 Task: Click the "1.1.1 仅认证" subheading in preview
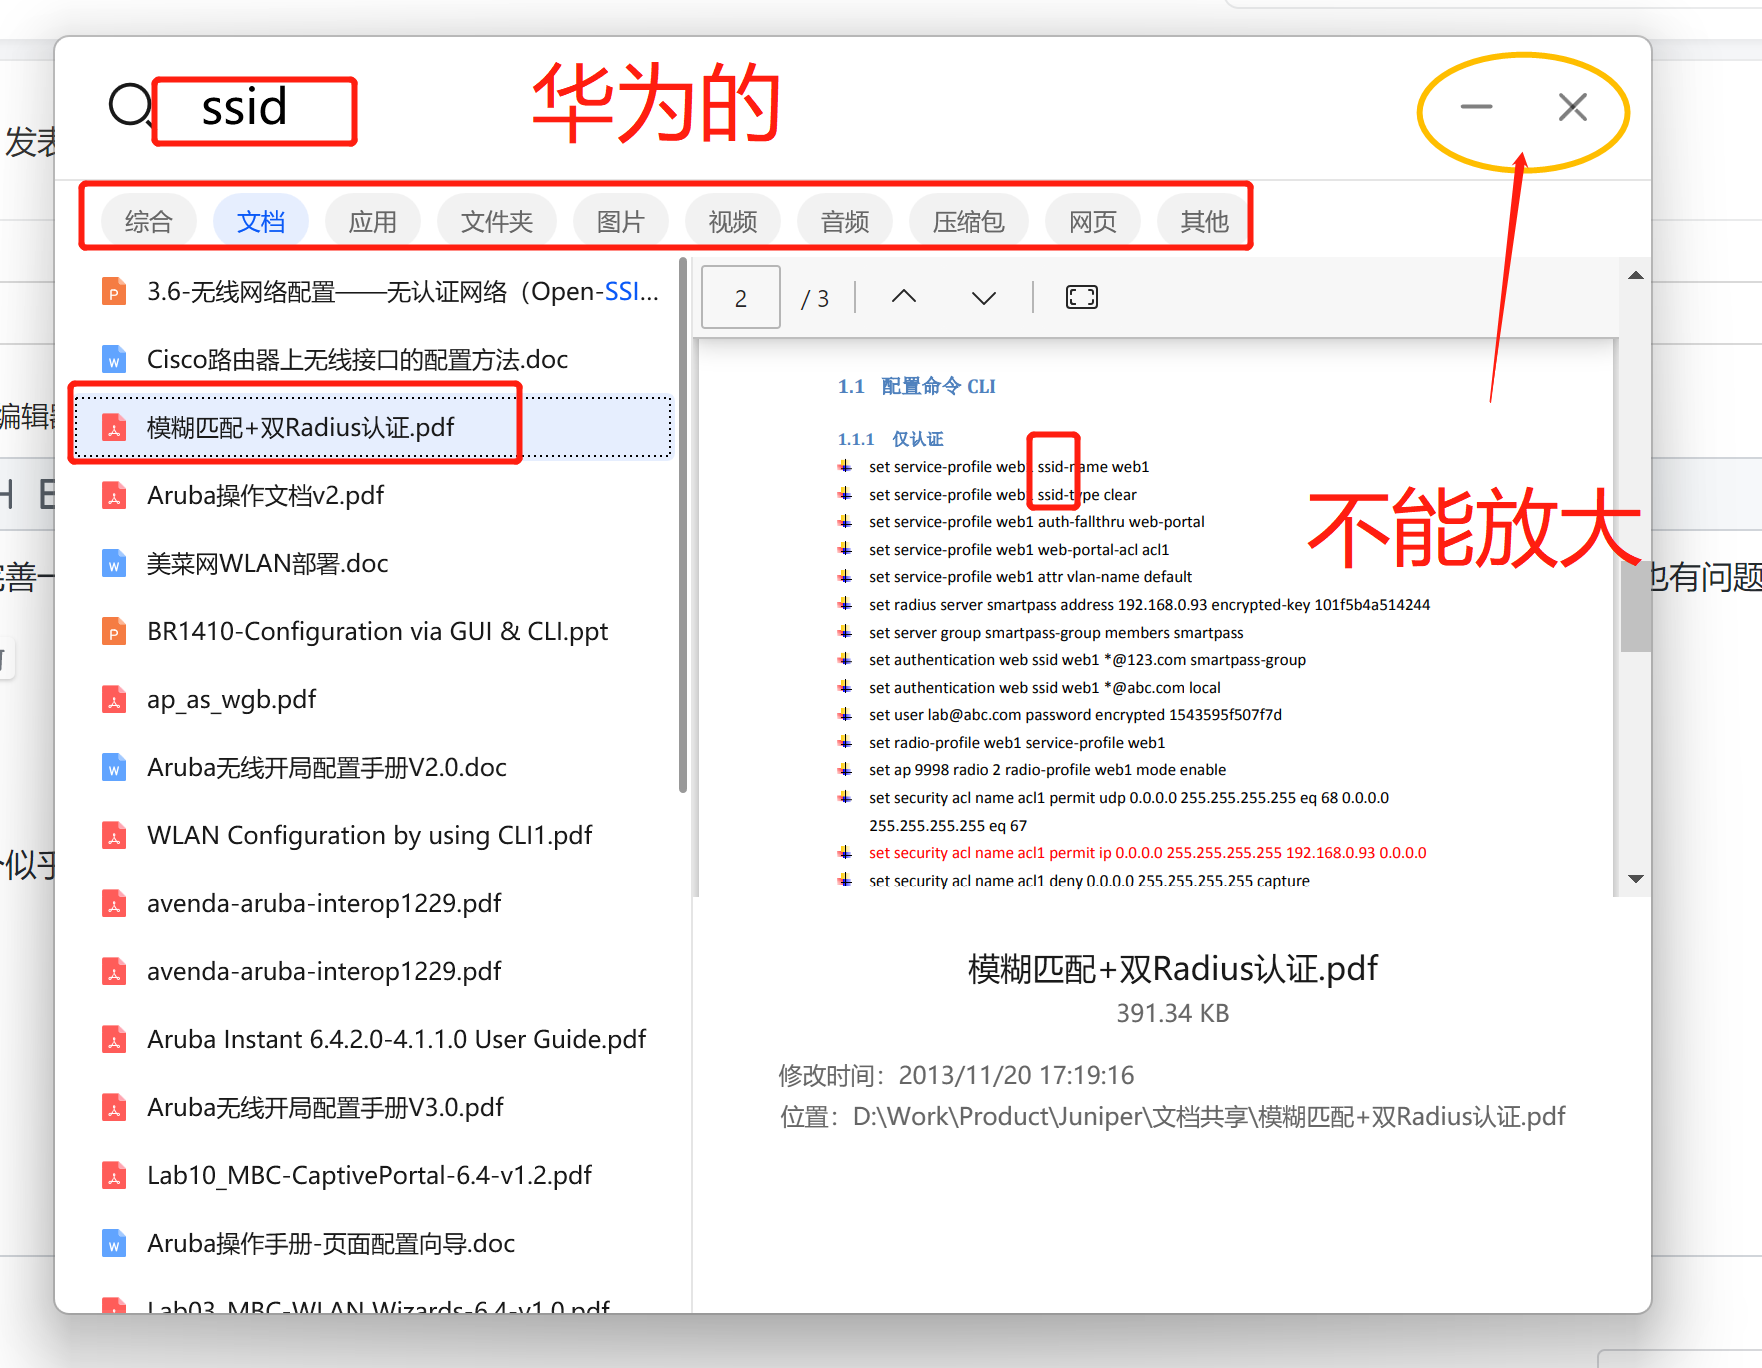tap(891, 439)
